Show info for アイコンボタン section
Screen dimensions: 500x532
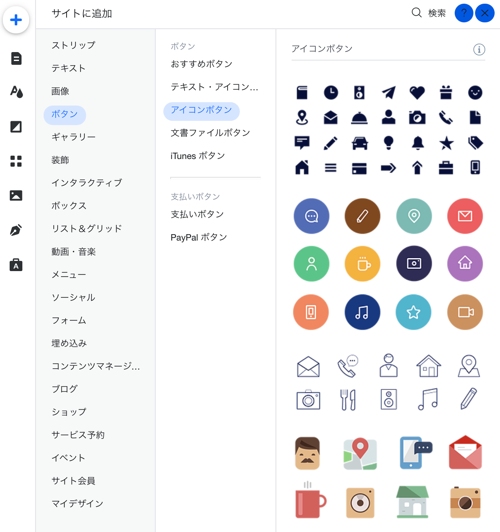tap(479, 50)
